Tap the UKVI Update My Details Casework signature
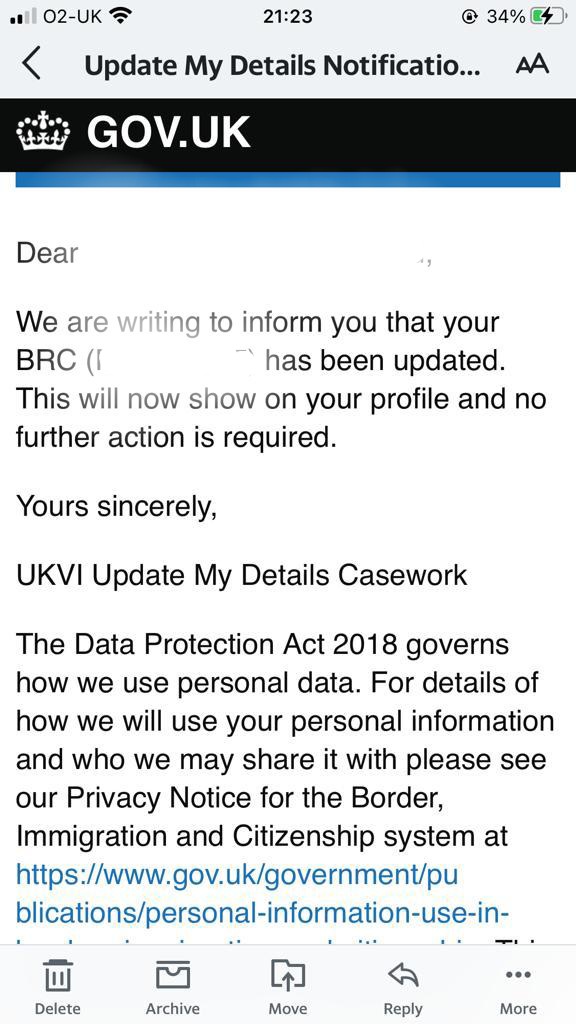Screen dimensions: 576x1024 click(242, 576)
